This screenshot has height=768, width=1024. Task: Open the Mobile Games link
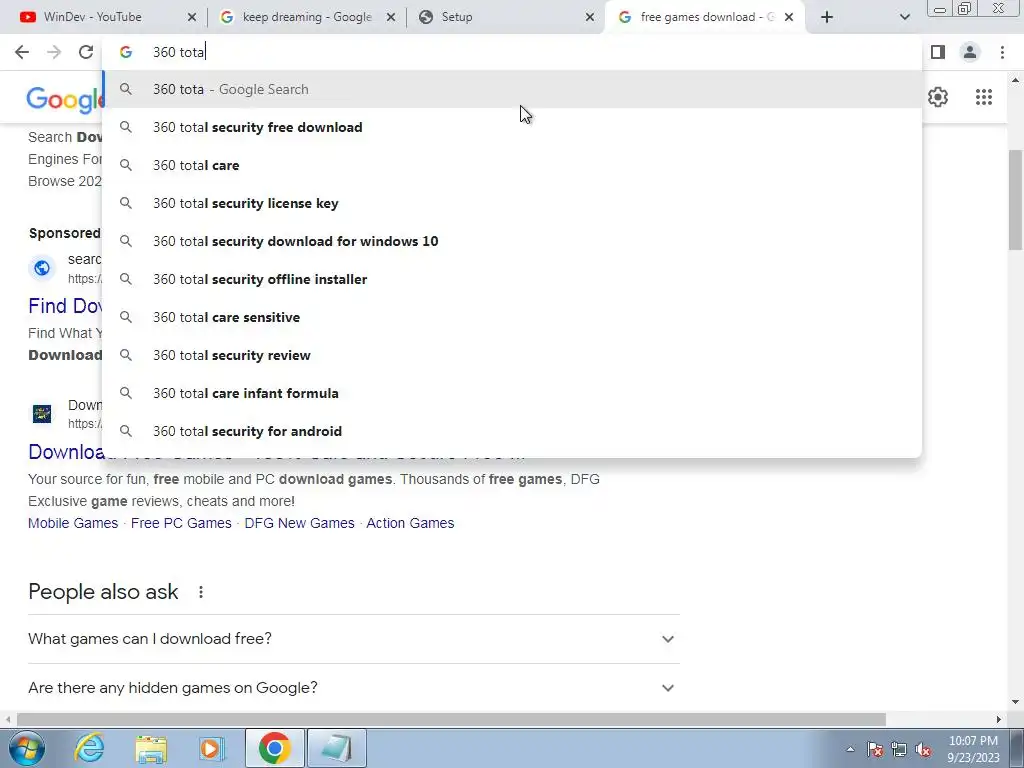[x=73, y=523]
